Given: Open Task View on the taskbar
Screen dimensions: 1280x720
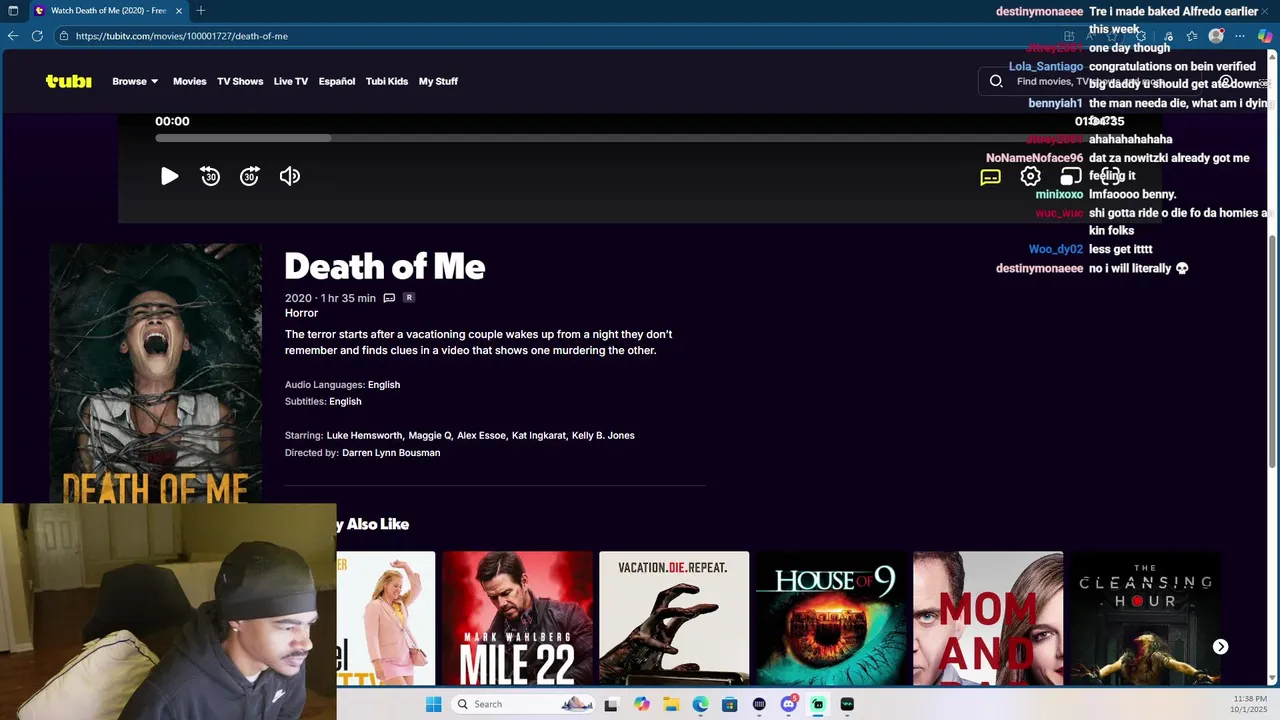Looking at the screenshot, I should click(x=611, y=704).
